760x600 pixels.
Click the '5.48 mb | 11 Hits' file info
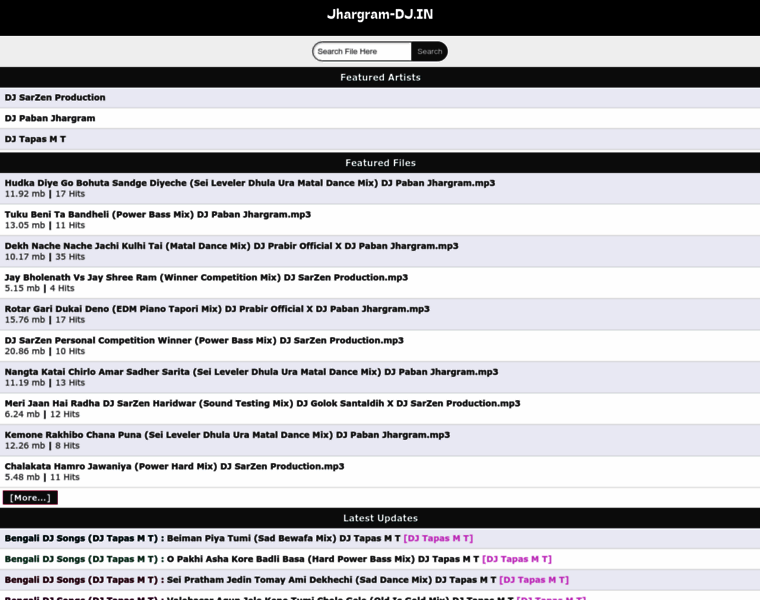point(42,477)
